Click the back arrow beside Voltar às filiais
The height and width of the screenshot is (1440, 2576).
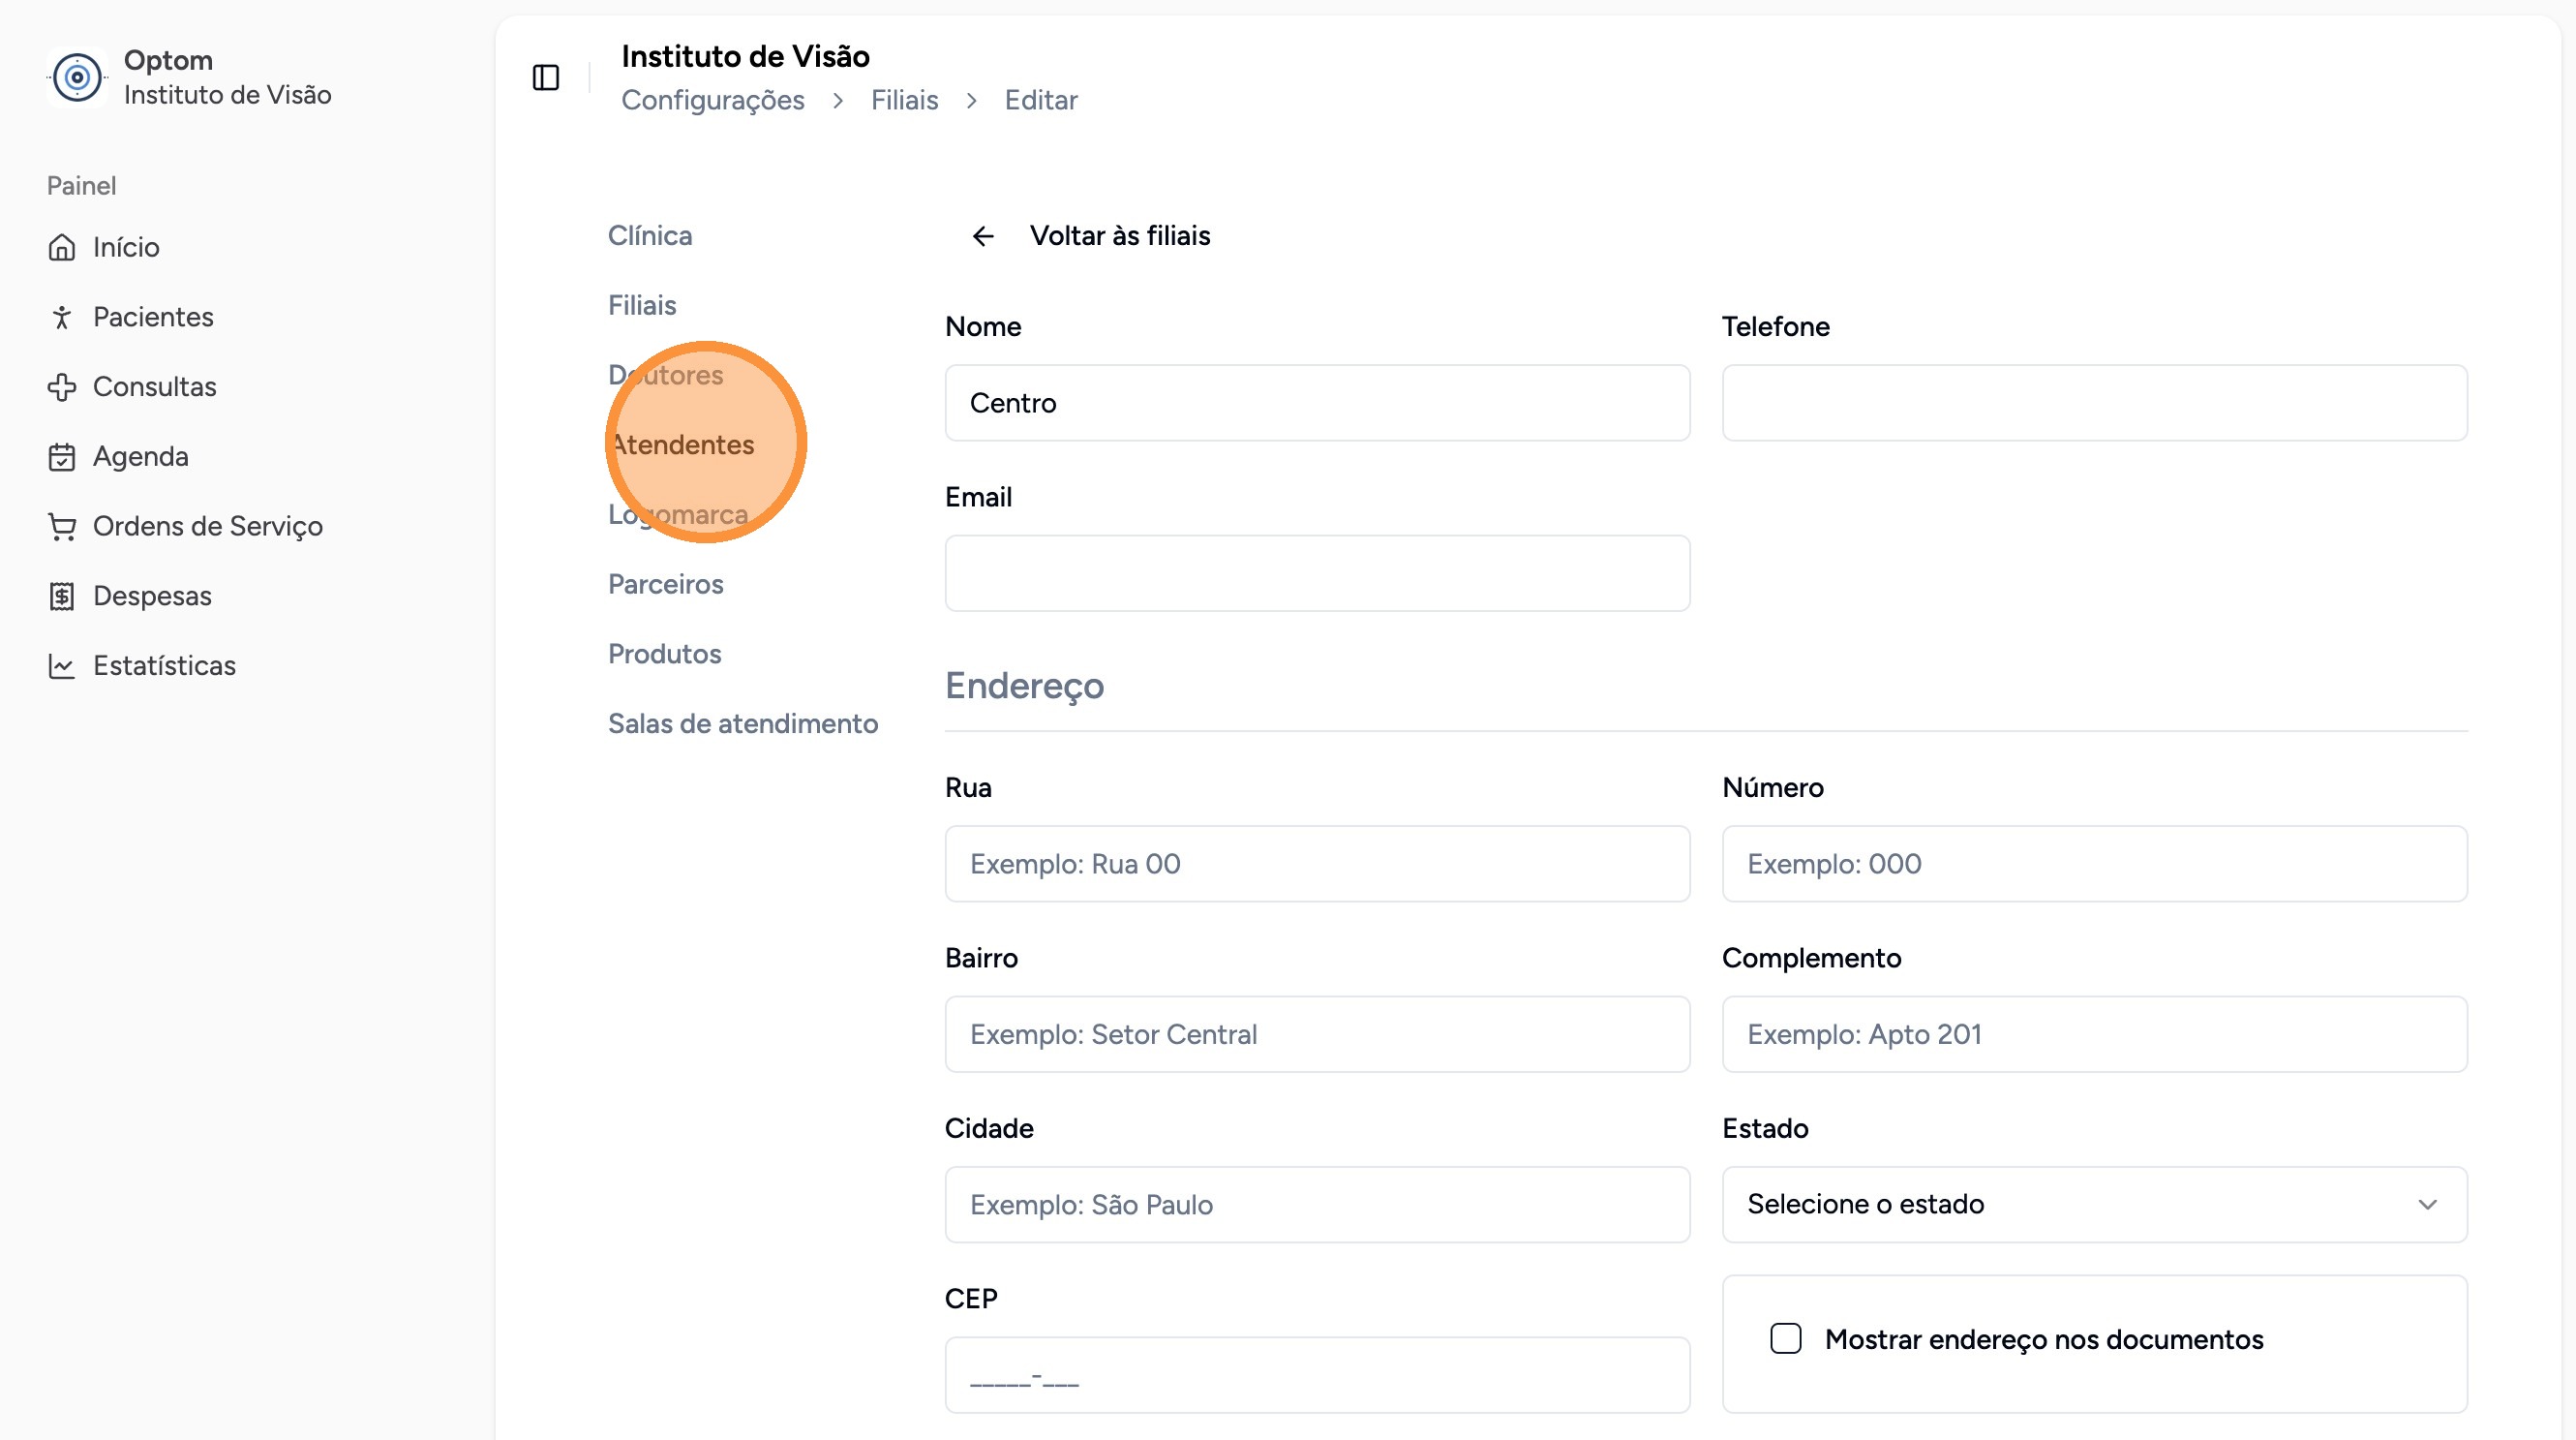click(x=983, y=236)
